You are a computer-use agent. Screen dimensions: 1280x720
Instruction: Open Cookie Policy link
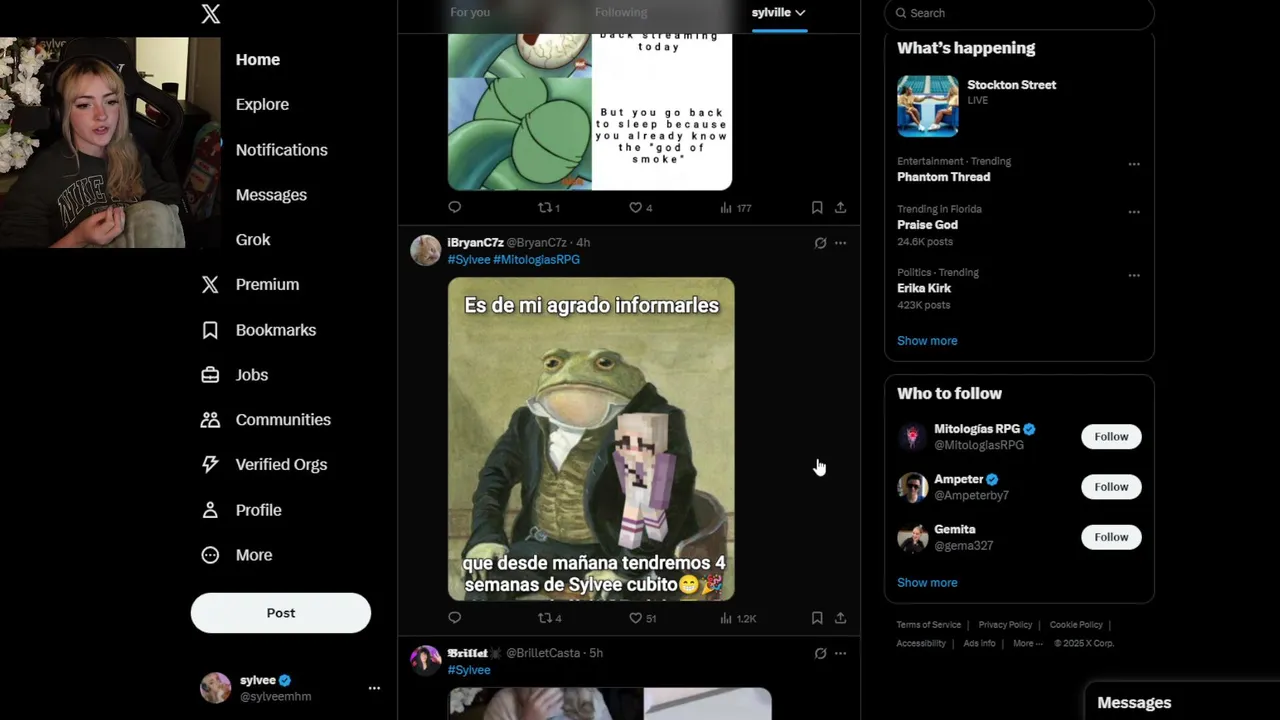(x=1076, y=625)
